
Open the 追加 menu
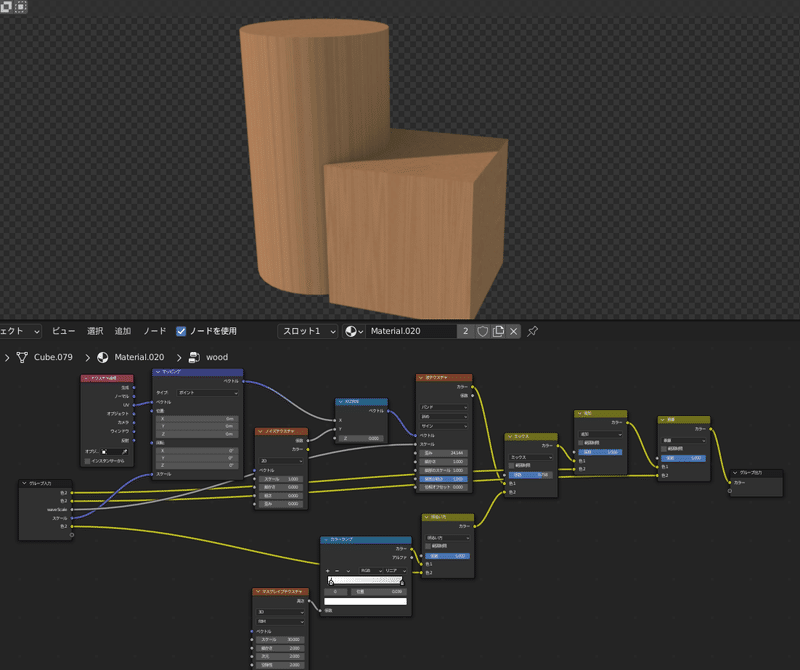click(x=123, y=331)
